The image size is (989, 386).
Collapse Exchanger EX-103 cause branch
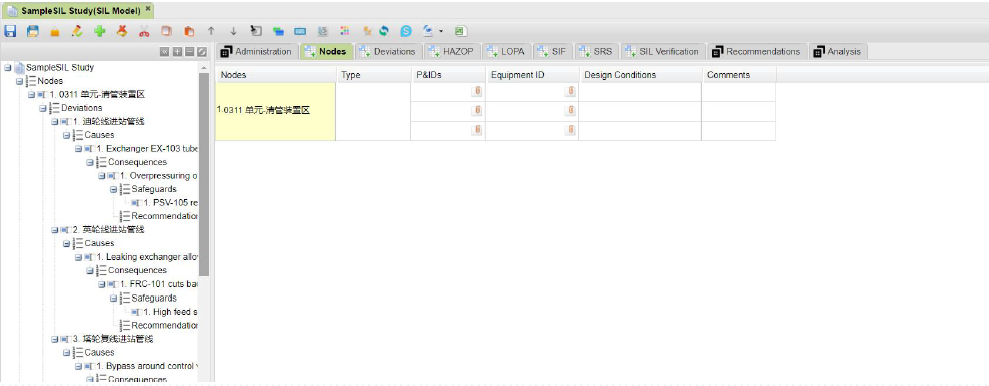pos(78,149)
